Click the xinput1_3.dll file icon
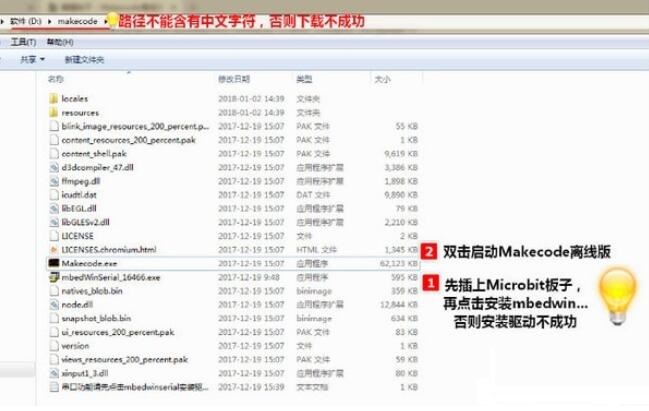 54,373
